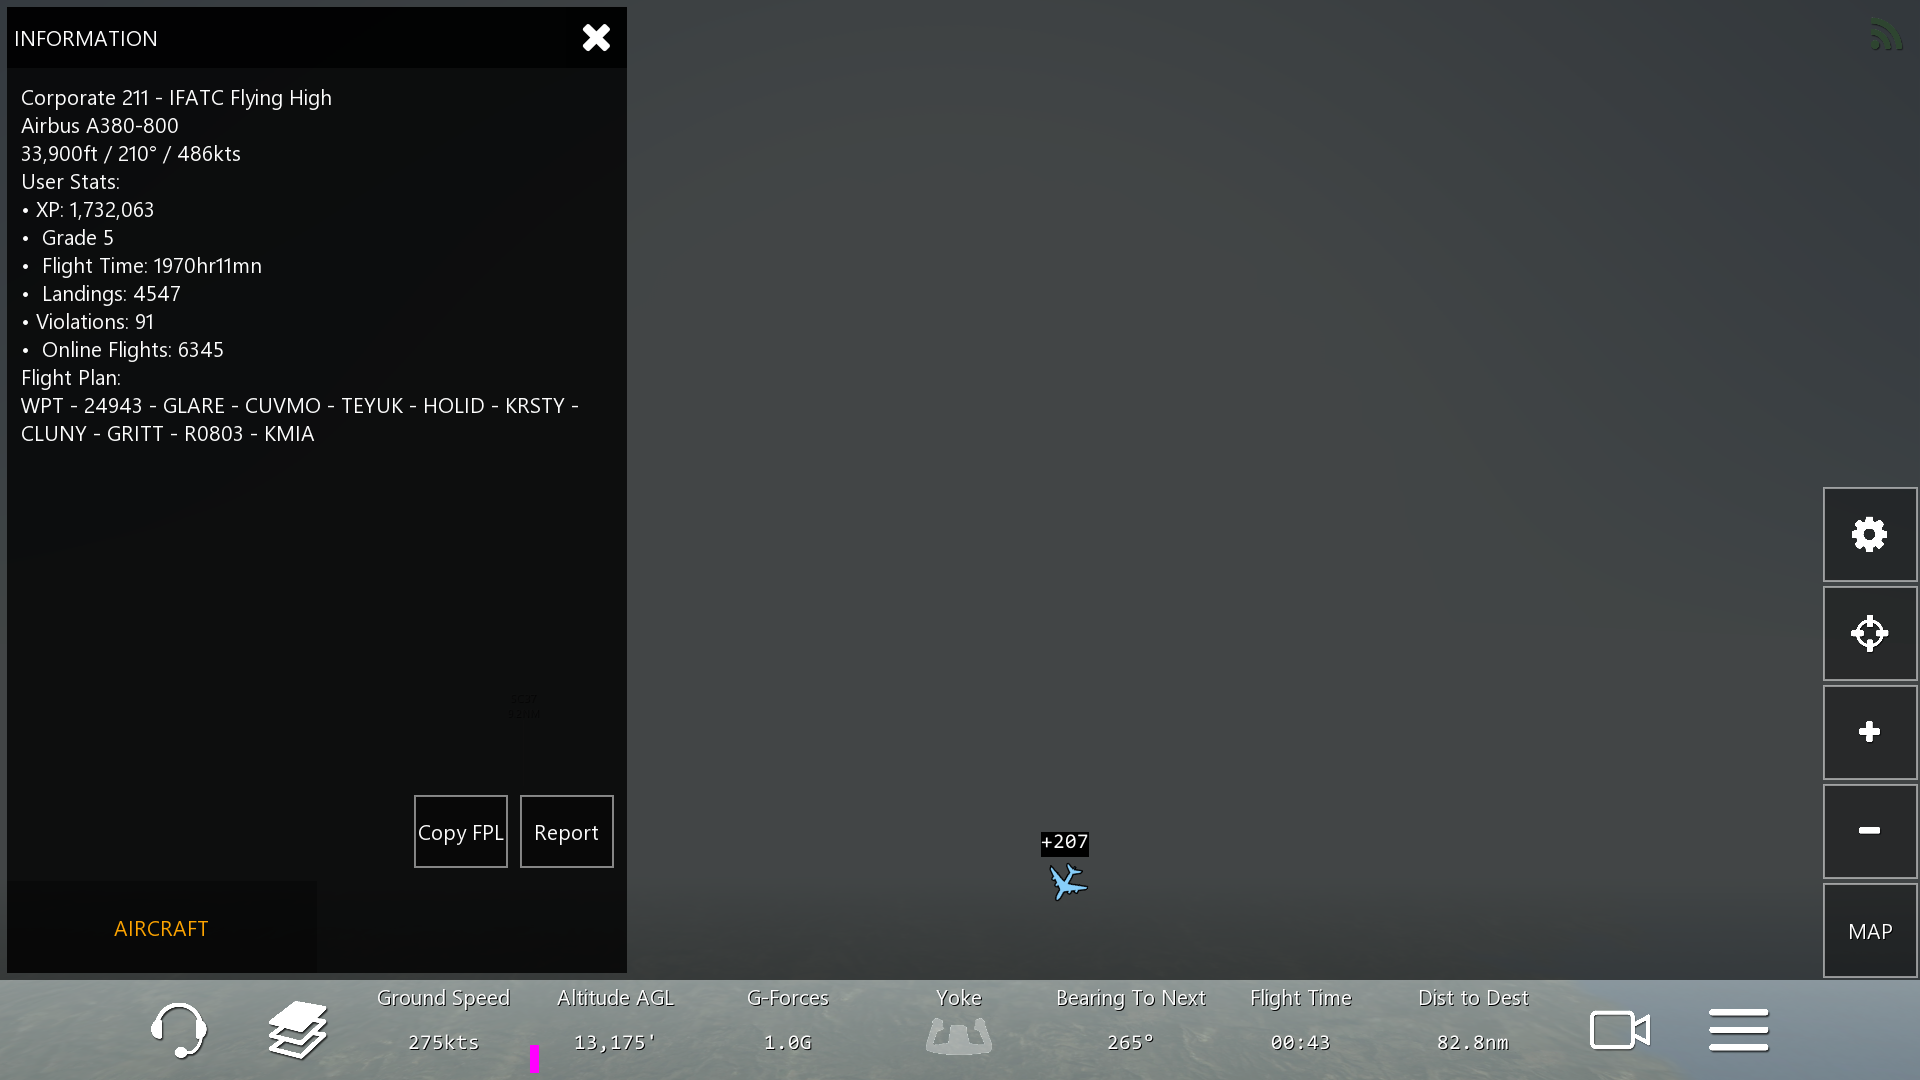Screen dimensions: 1920x1080
Task: Click the yoke indicator icon
Action: tap(958, 1035)
